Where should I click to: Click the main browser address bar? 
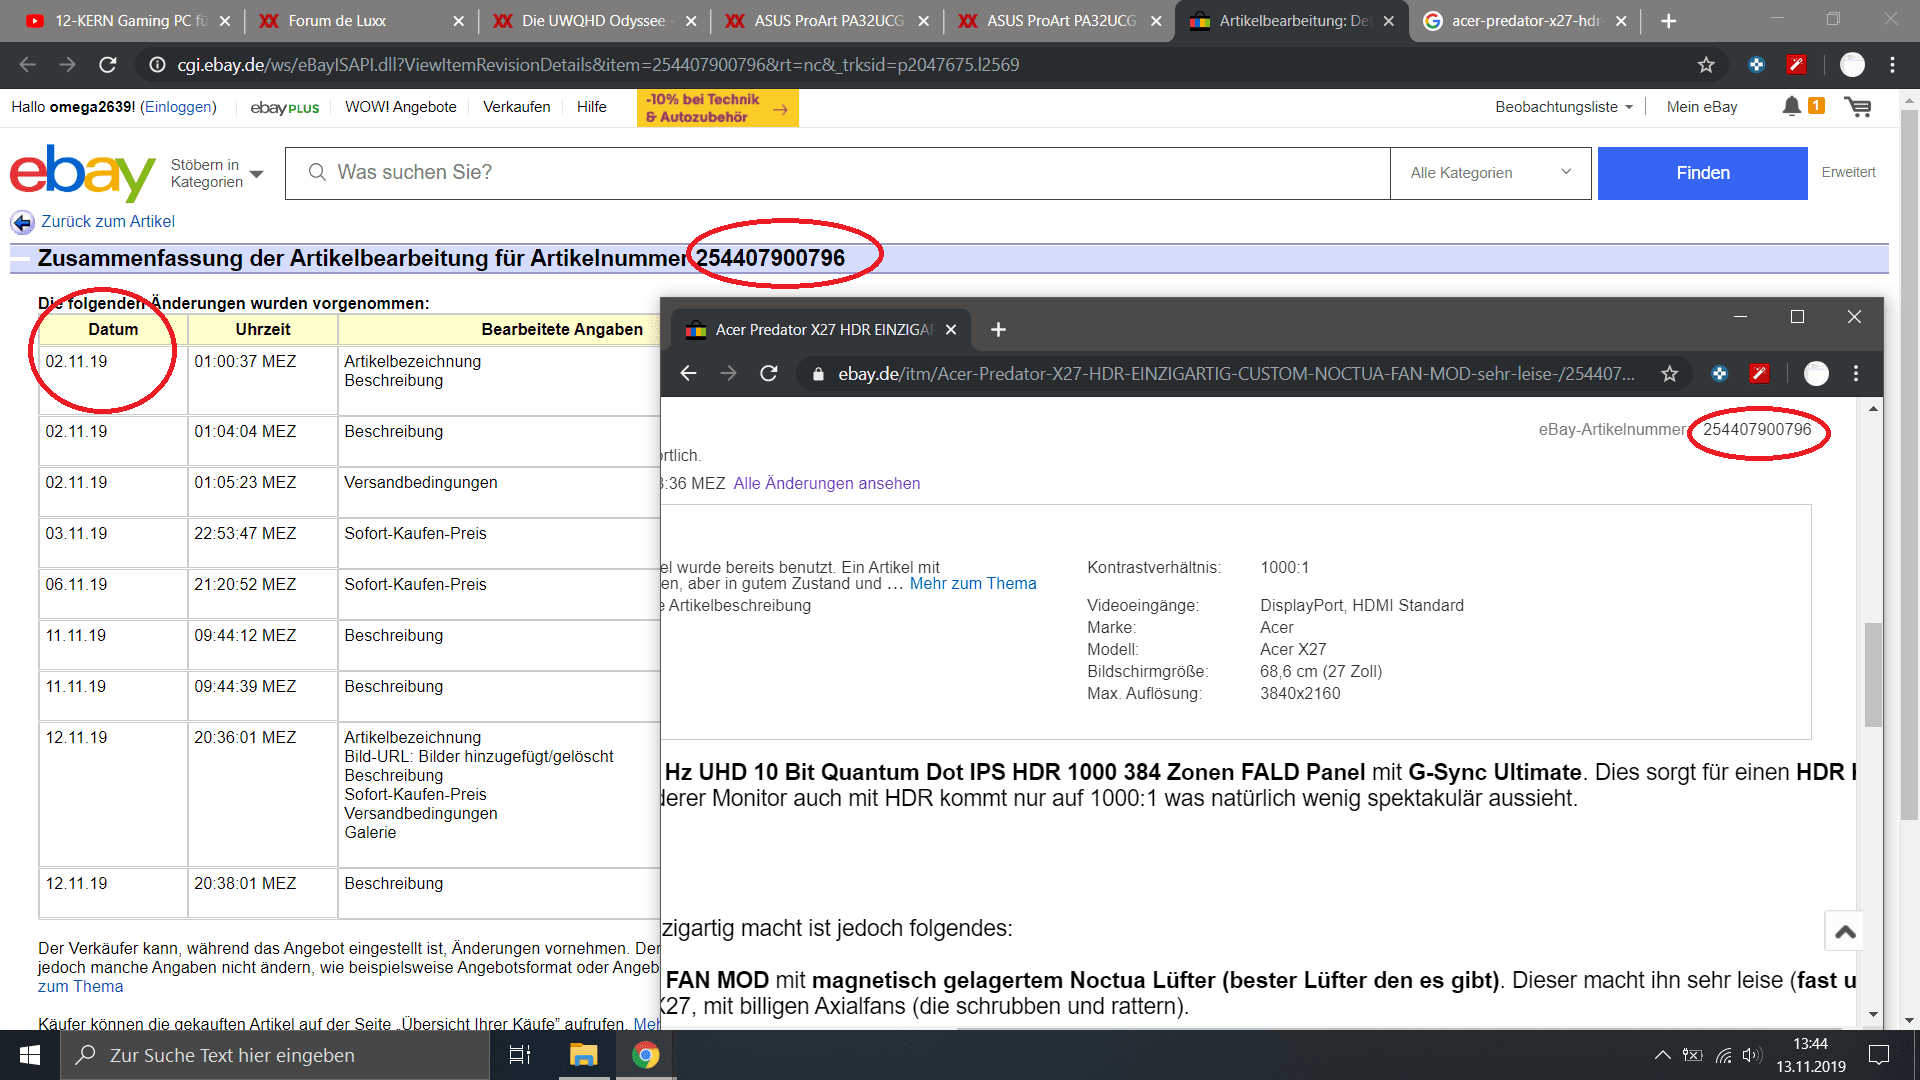pyautogui.click(x=920, y=65)
